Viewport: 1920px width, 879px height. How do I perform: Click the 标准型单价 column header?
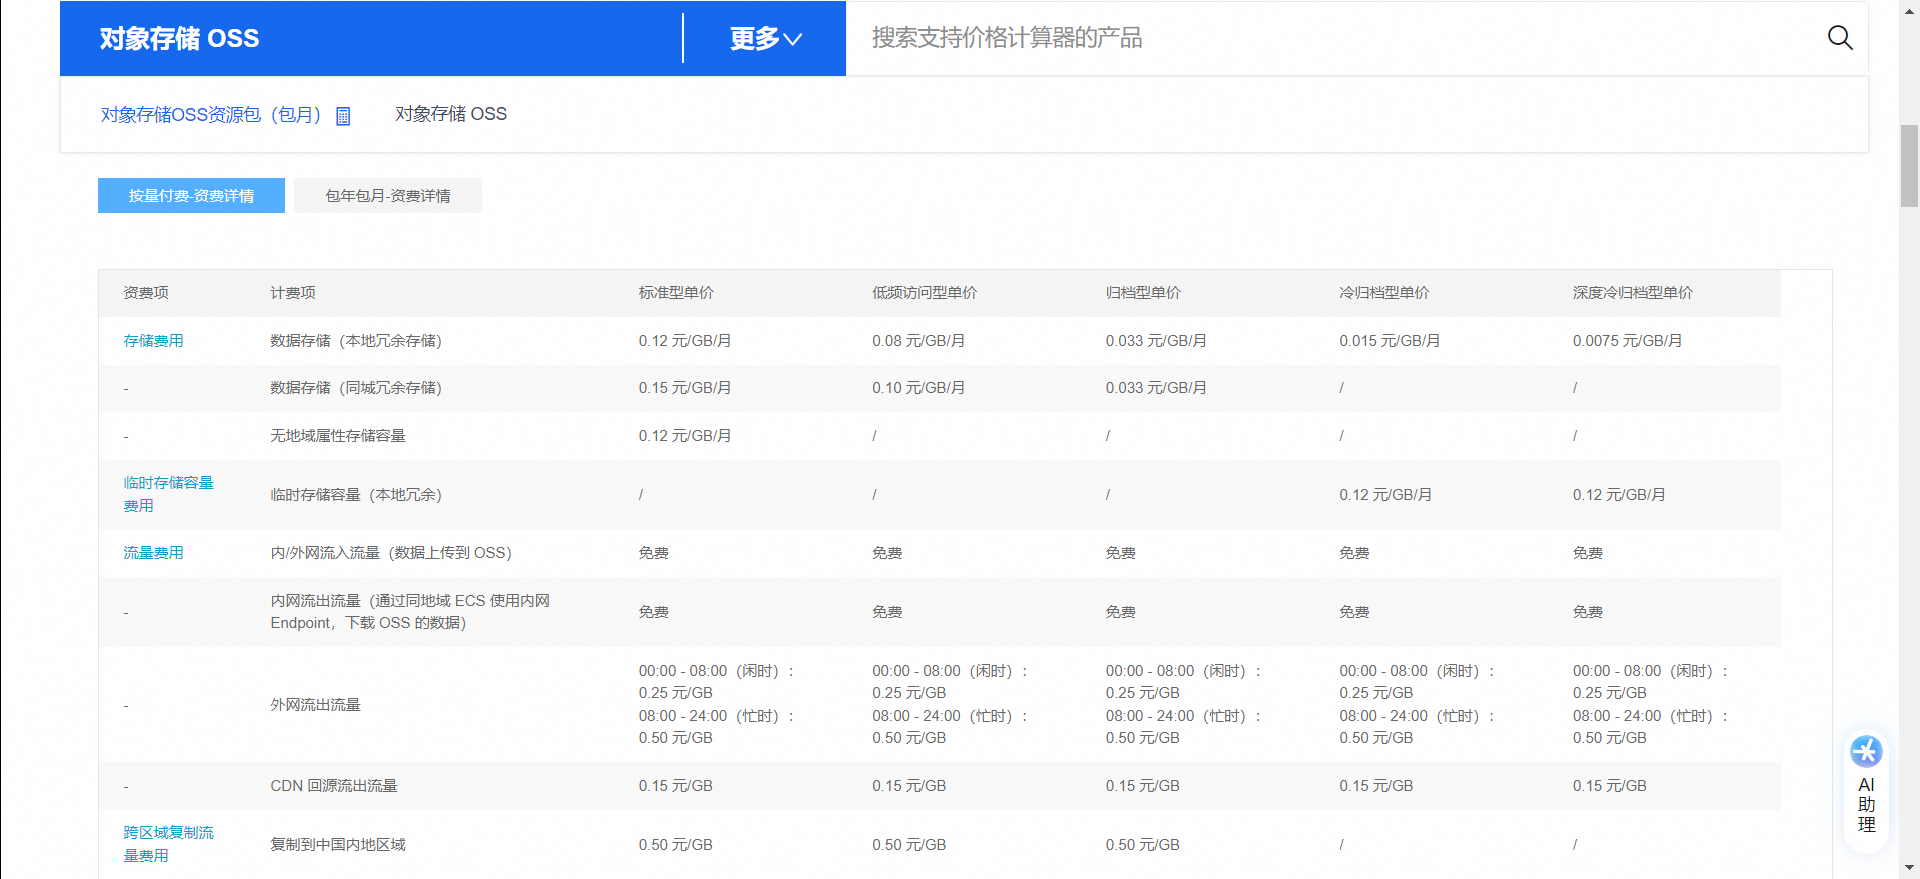(x=676, y=293)
